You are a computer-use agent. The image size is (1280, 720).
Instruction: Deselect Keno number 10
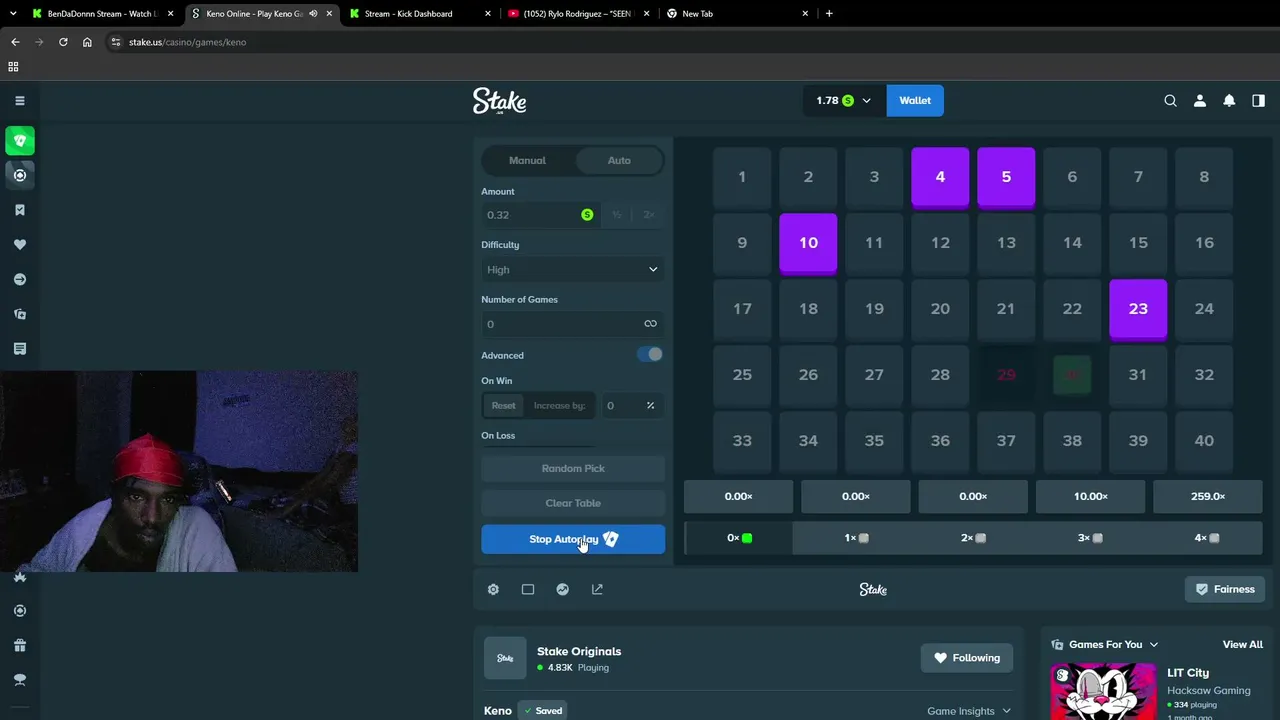coord(808,243)
